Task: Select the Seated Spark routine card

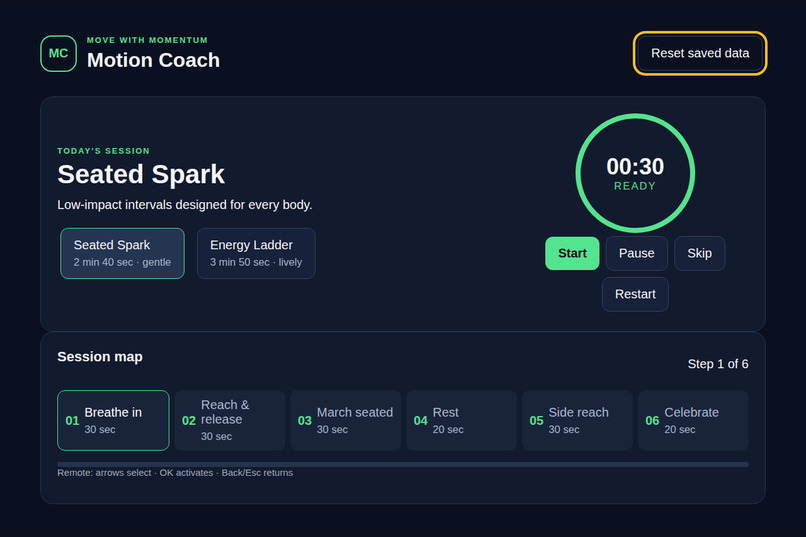Action: pos(122,253)
